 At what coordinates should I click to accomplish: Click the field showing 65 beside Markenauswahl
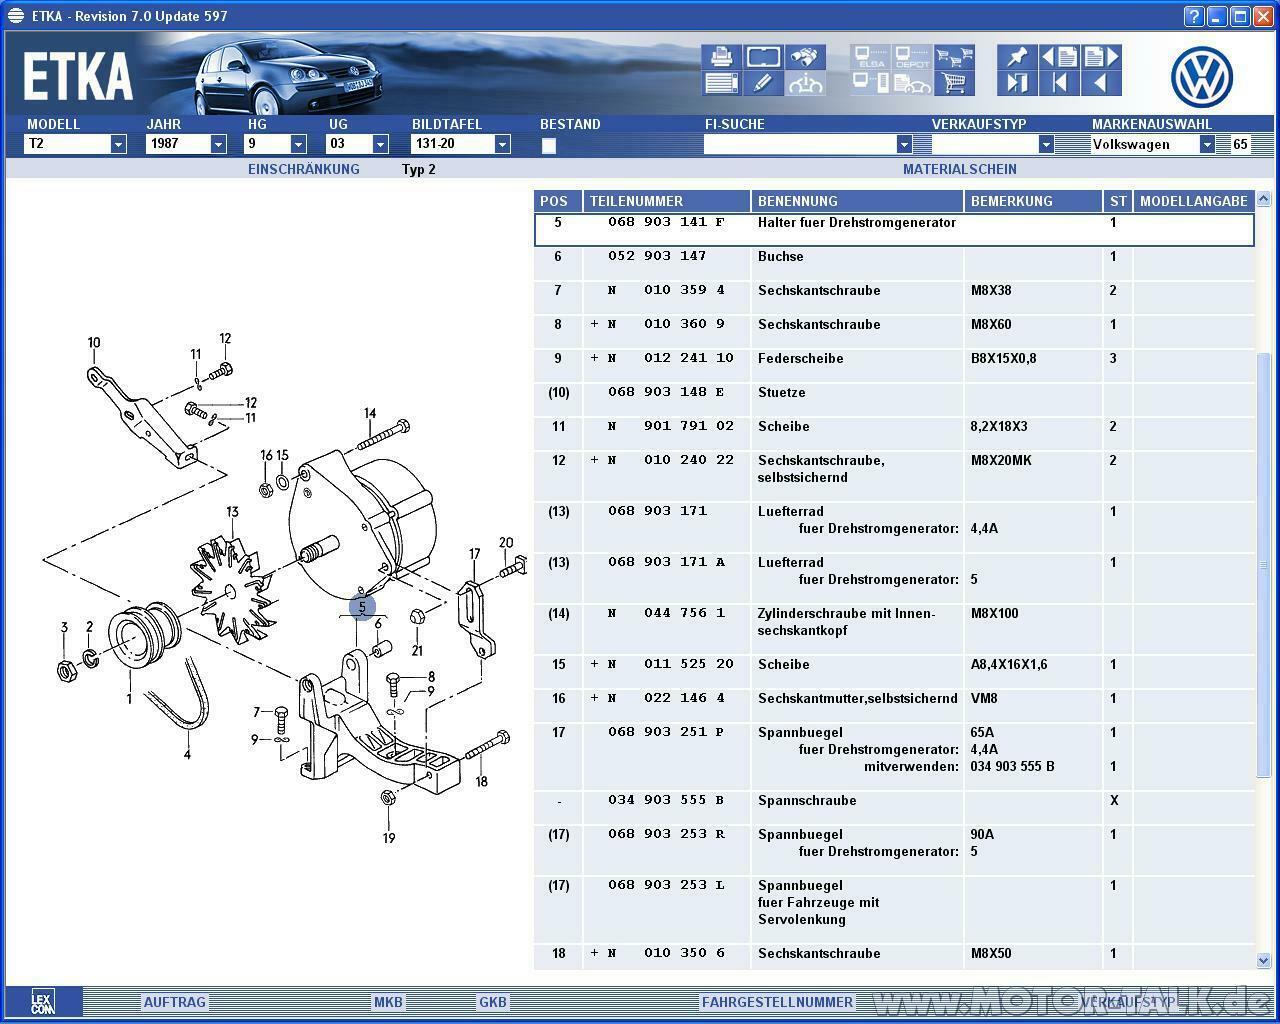click(x=1240, y=144)
